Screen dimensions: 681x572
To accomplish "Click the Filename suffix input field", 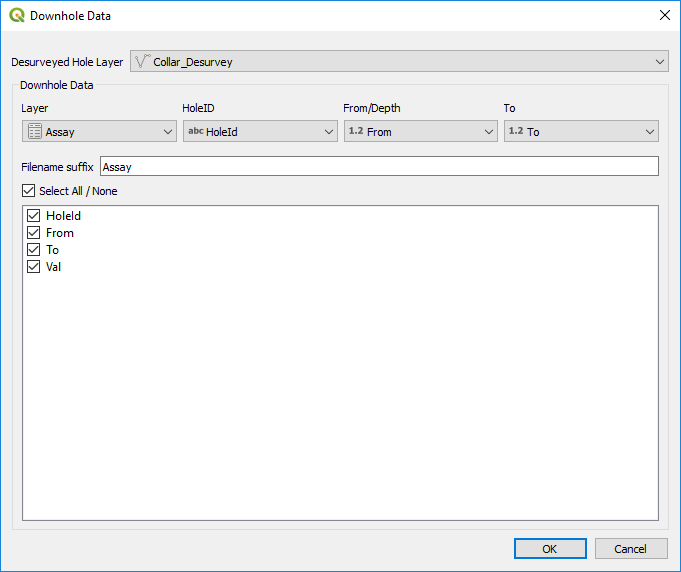I will click(379, 166).
